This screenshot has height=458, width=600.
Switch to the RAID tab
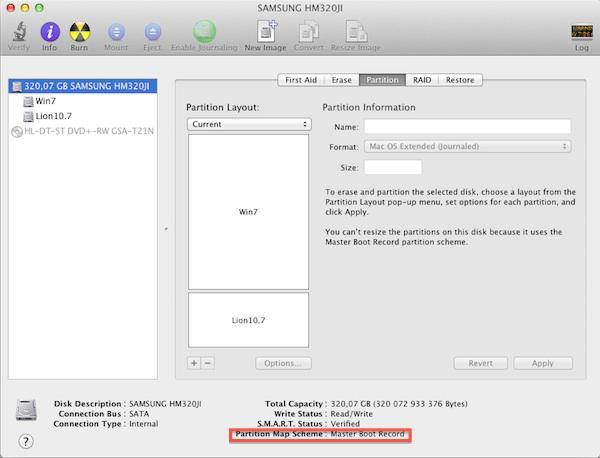point(420,79)
